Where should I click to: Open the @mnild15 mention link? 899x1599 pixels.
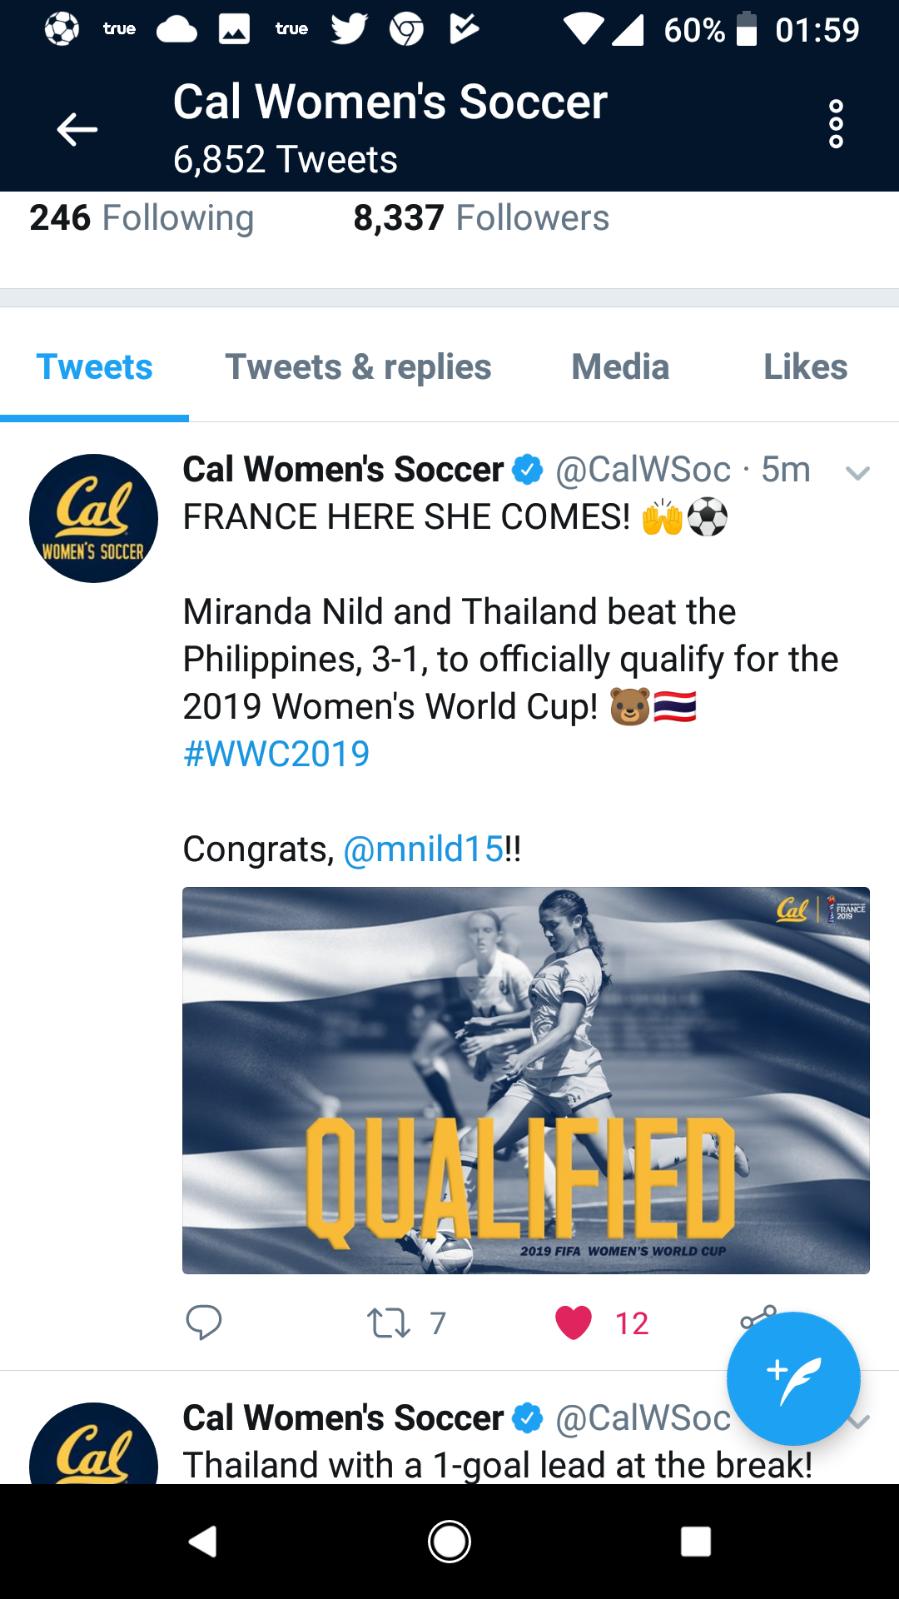click(x=423, y=849)
